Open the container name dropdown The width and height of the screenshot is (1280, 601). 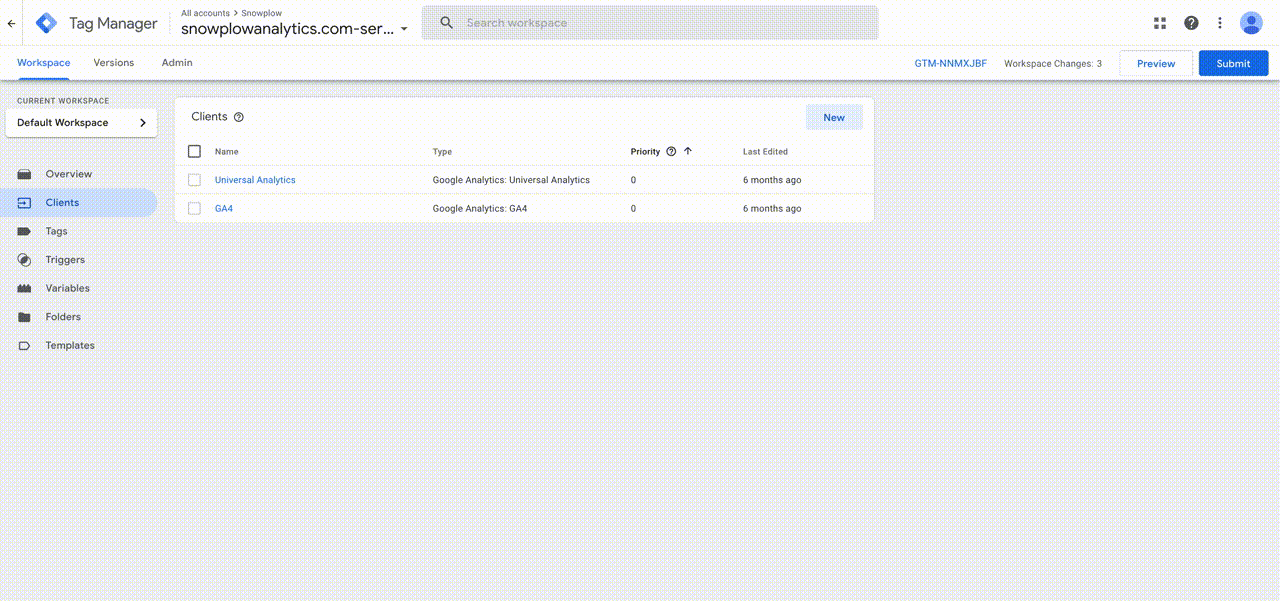(404, 29)
